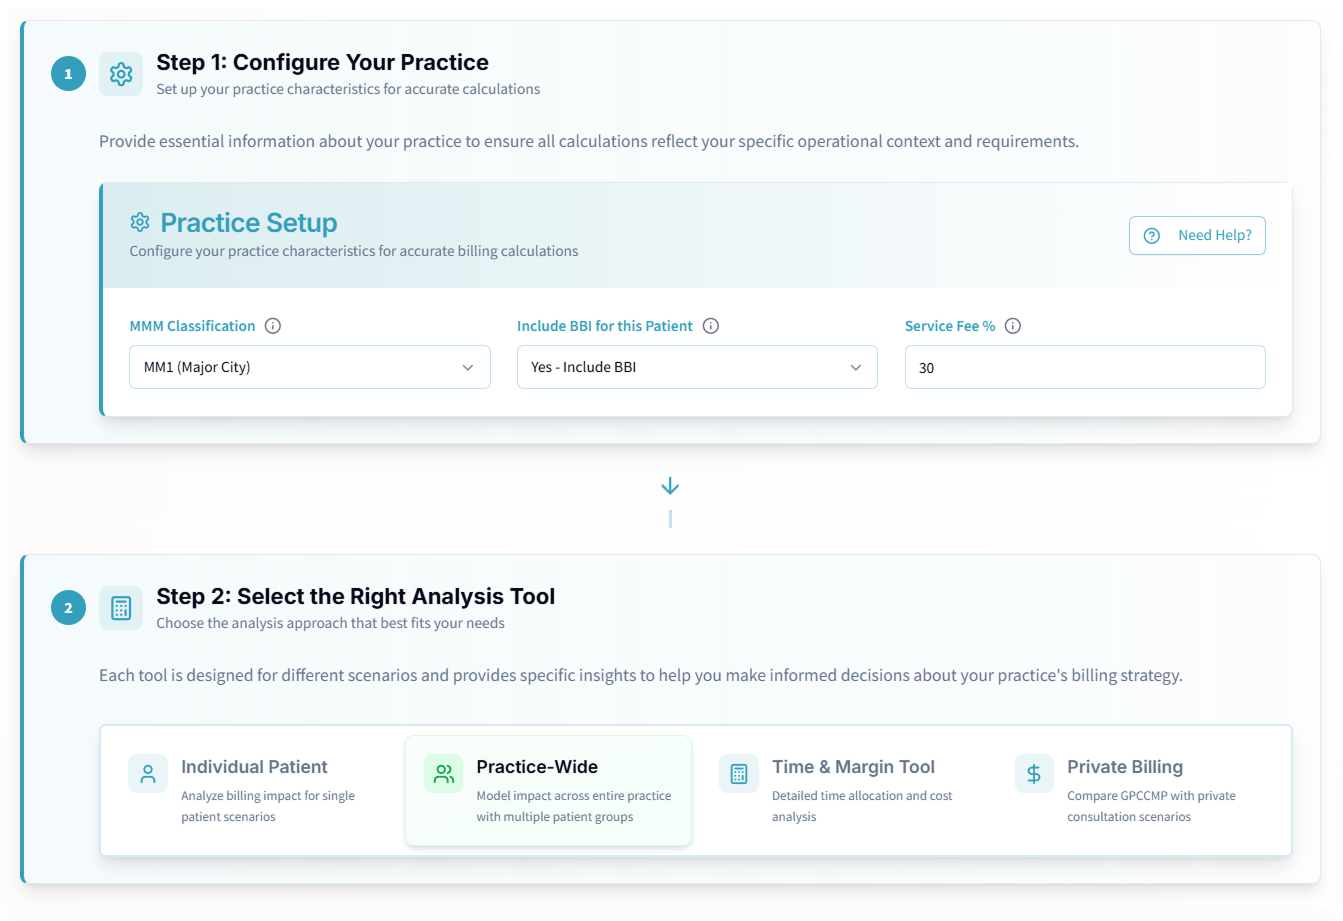
Task: Click the Practice Setup cog icon
Action: 140,222
